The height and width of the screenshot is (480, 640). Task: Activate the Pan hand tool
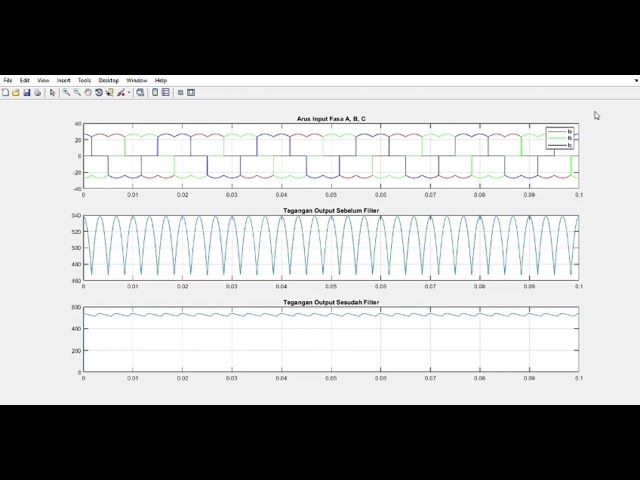pos(88,92)
